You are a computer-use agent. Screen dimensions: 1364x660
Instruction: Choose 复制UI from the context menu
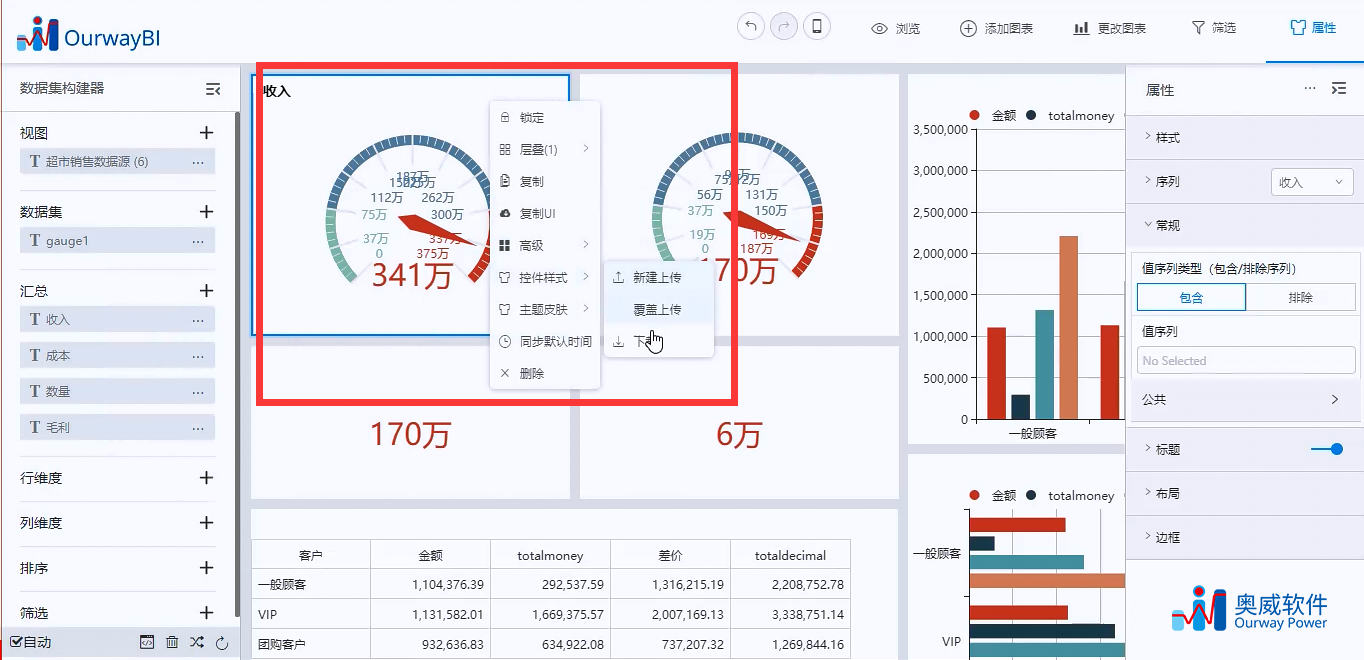pos(544,214)
